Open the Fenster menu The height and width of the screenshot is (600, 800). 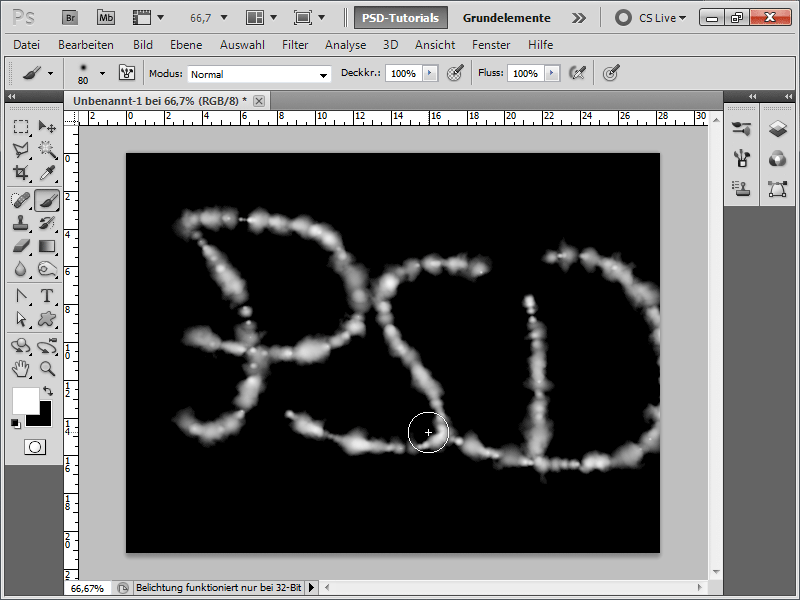(x=491, y=45)
